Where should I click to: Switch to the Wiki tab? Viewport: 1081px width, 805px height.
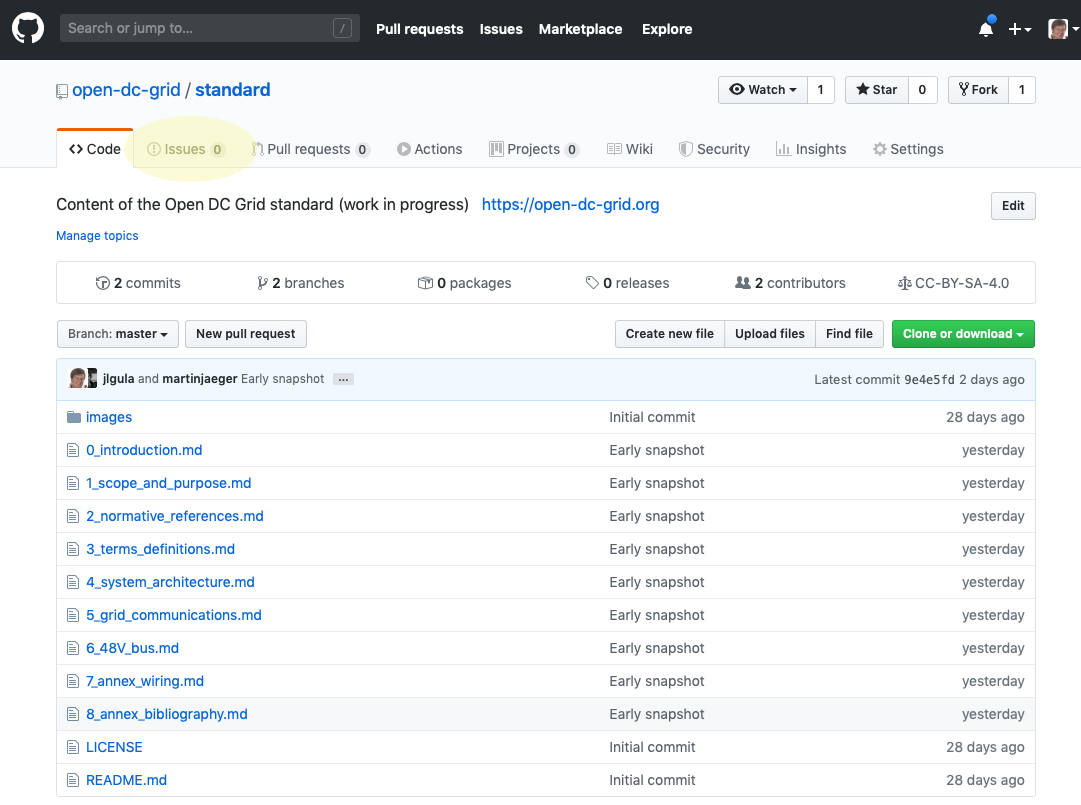tap(629, 149)
